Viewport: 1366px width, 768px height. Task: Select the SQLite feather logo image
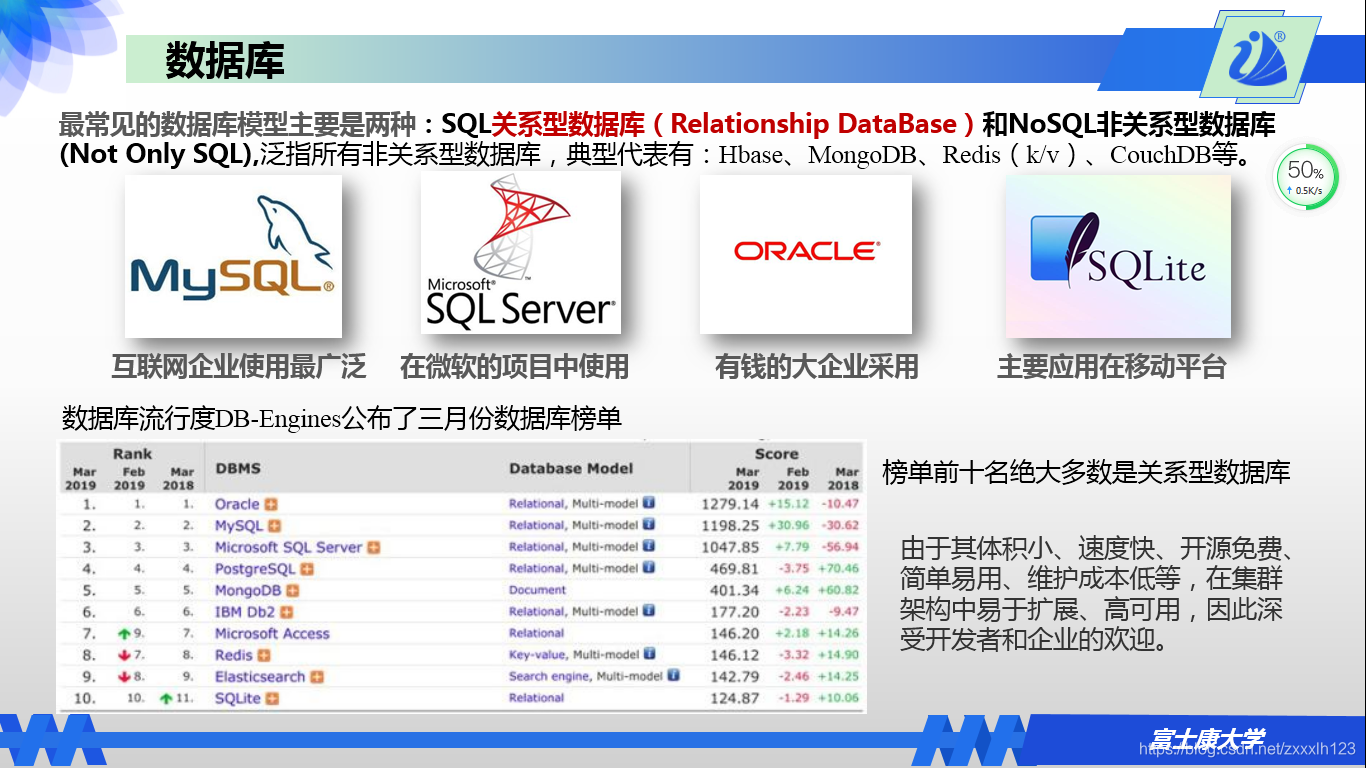(1118, 256)
